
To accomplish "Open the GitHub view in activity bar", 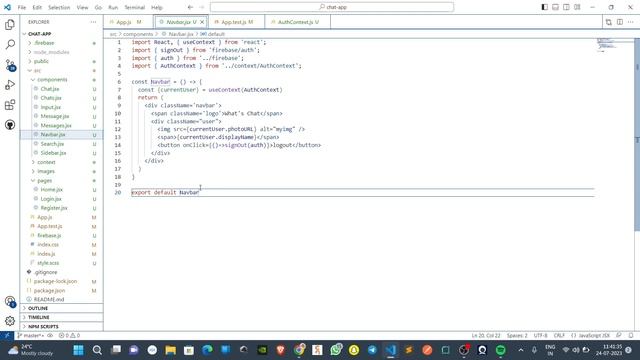I will tap(10, 124).
